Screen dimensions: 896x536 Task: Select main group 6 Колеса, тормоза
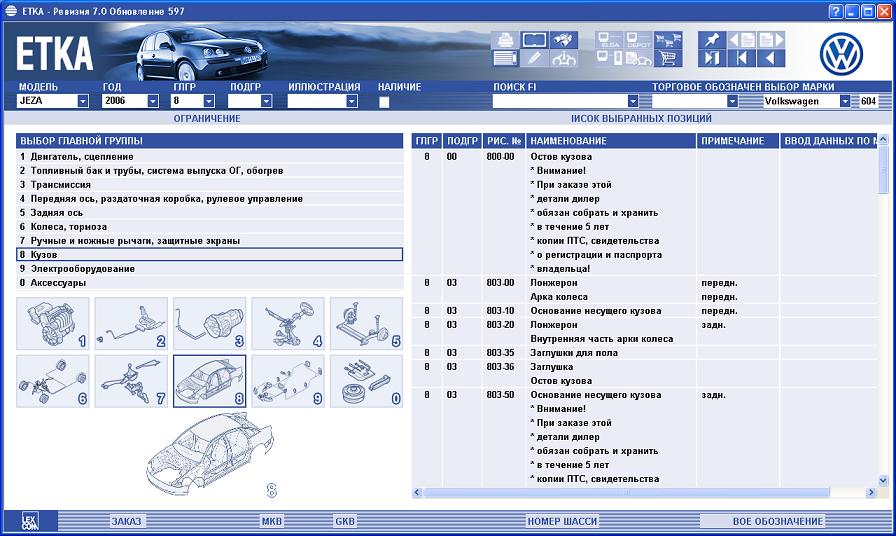(210, 227)
